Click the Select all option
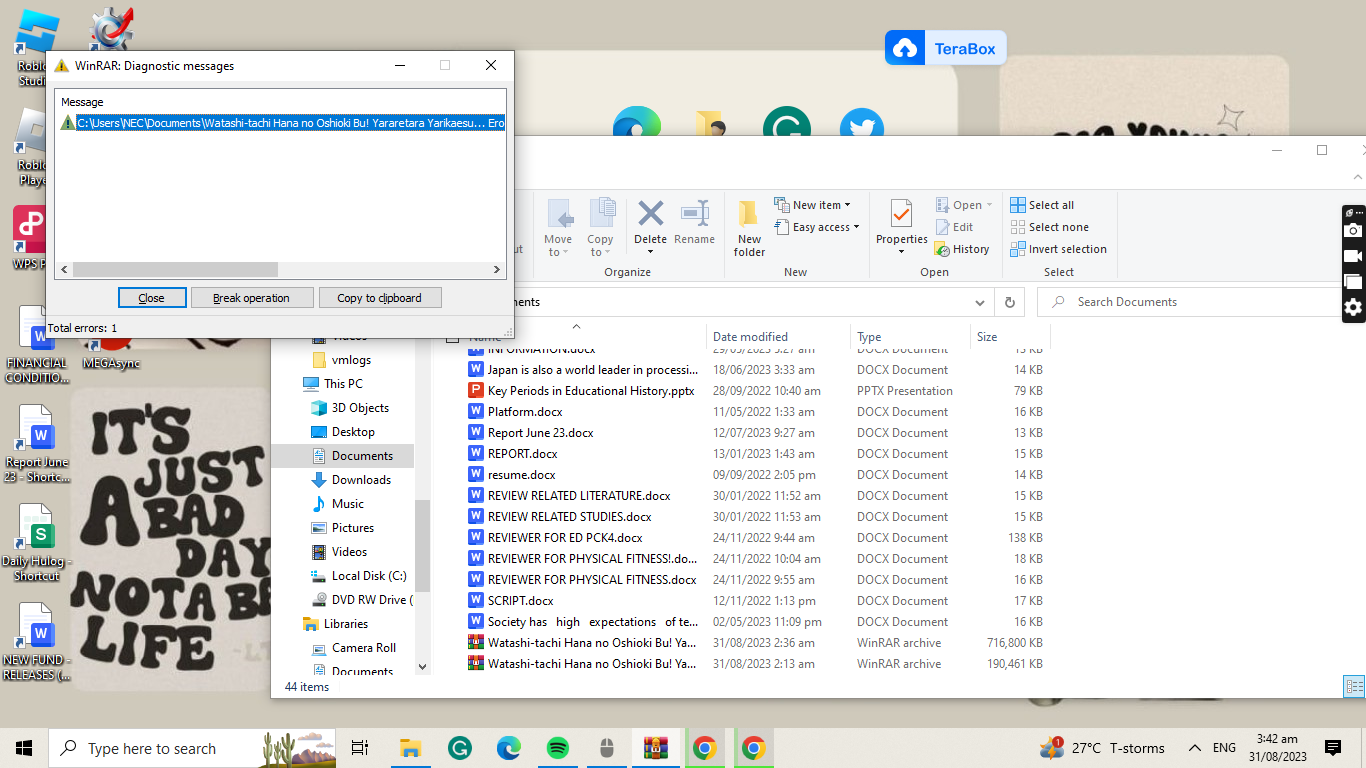The height and width of the screenshot is (768, 1366). coord(1041,205)
